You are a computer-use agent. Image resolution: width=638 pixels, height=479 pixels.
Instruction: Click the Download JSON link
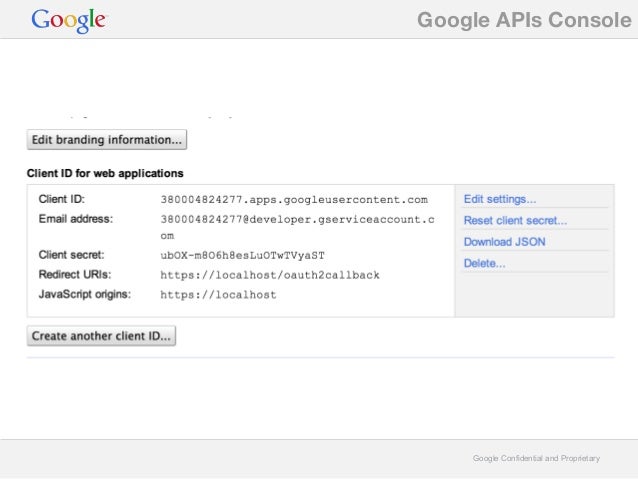click(504, 242)
